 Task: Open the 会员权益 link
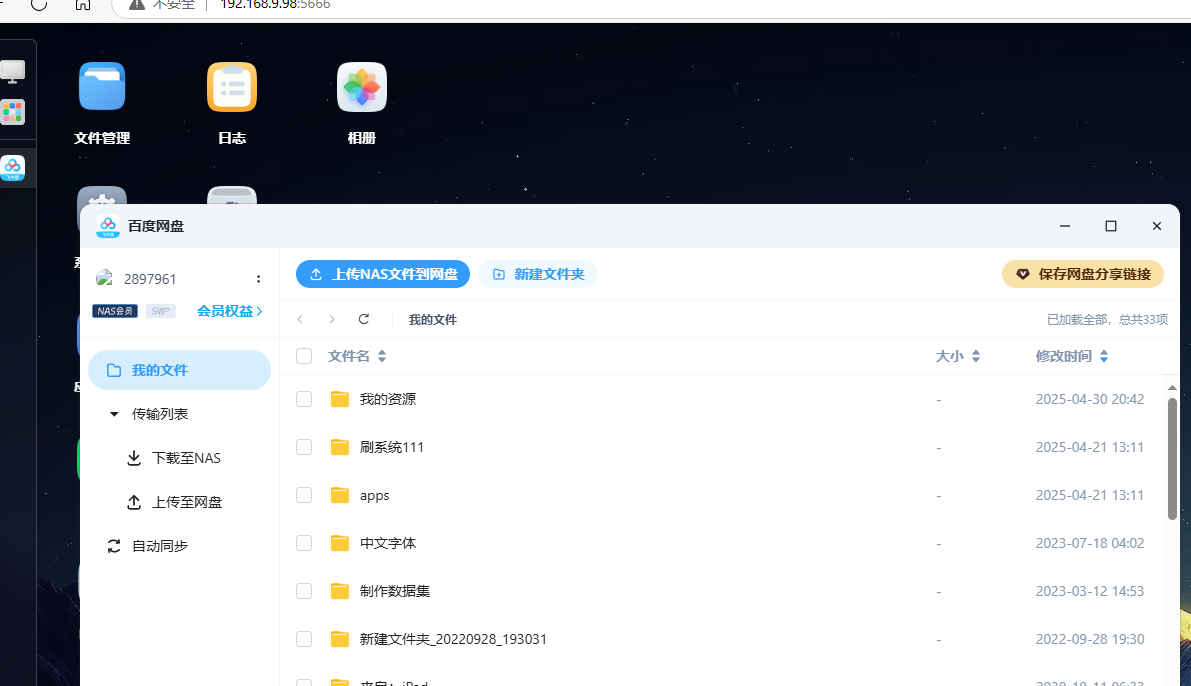(229, 311)
